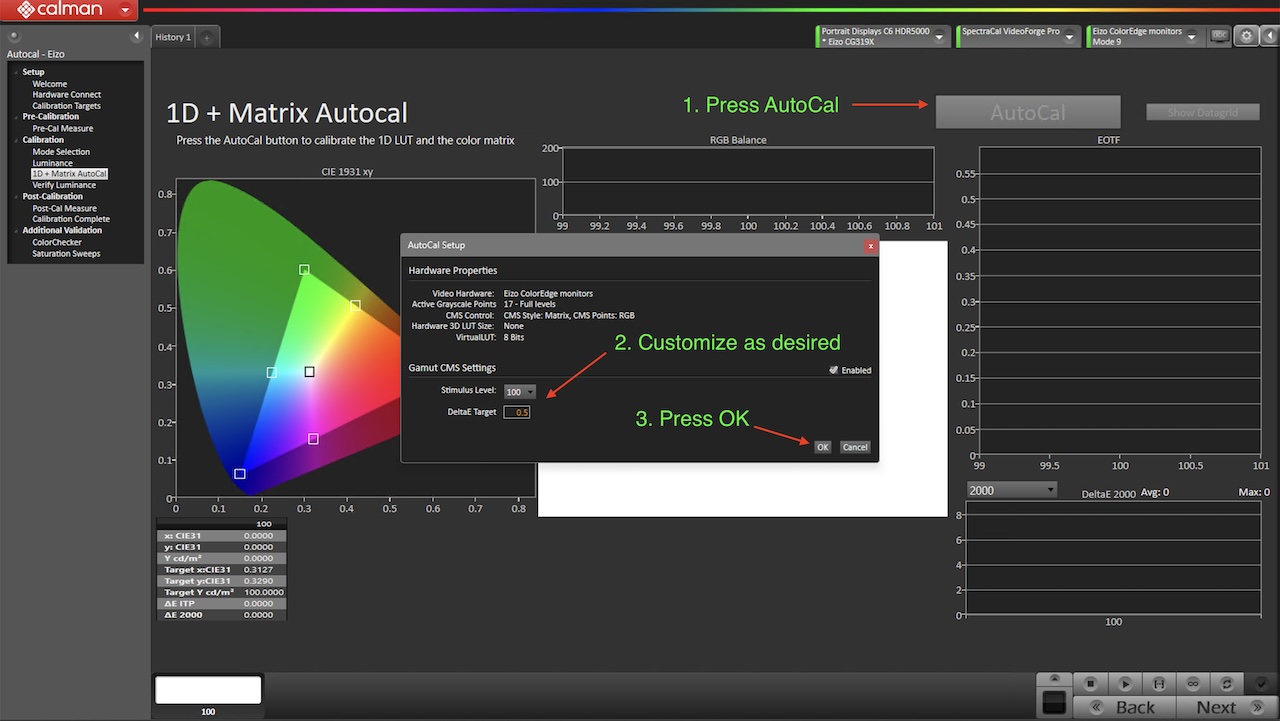Open the DeltaE 2000 formula dropdown

1012,490
